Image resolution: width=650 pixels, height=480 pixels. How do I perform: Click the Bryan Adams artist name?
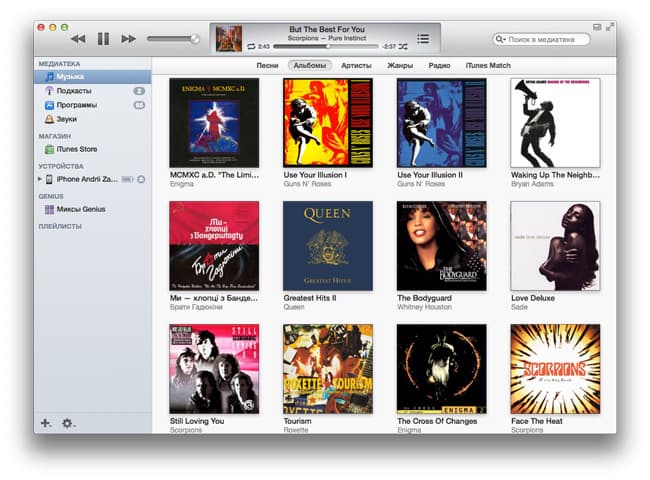(532, 184)
